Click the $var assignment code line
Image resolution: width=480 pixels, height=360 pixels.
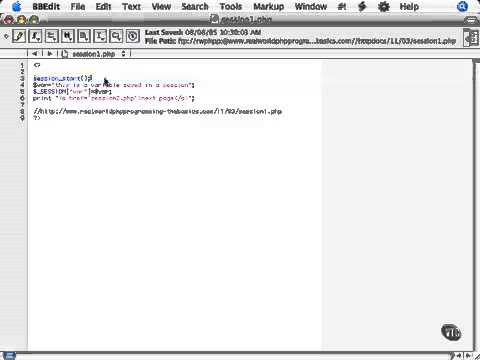coord(114,85)
